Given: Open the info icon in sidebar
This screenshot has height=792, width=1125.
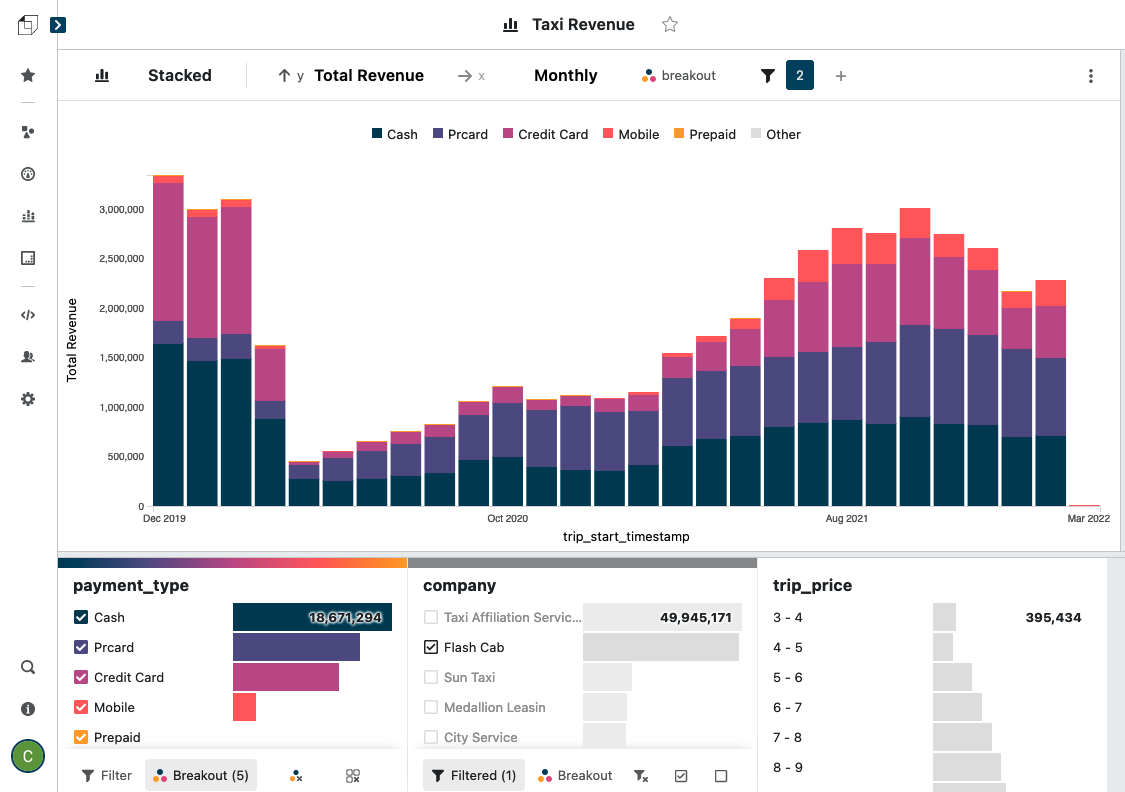Looking at the screenshot, I should click(28, 709).
